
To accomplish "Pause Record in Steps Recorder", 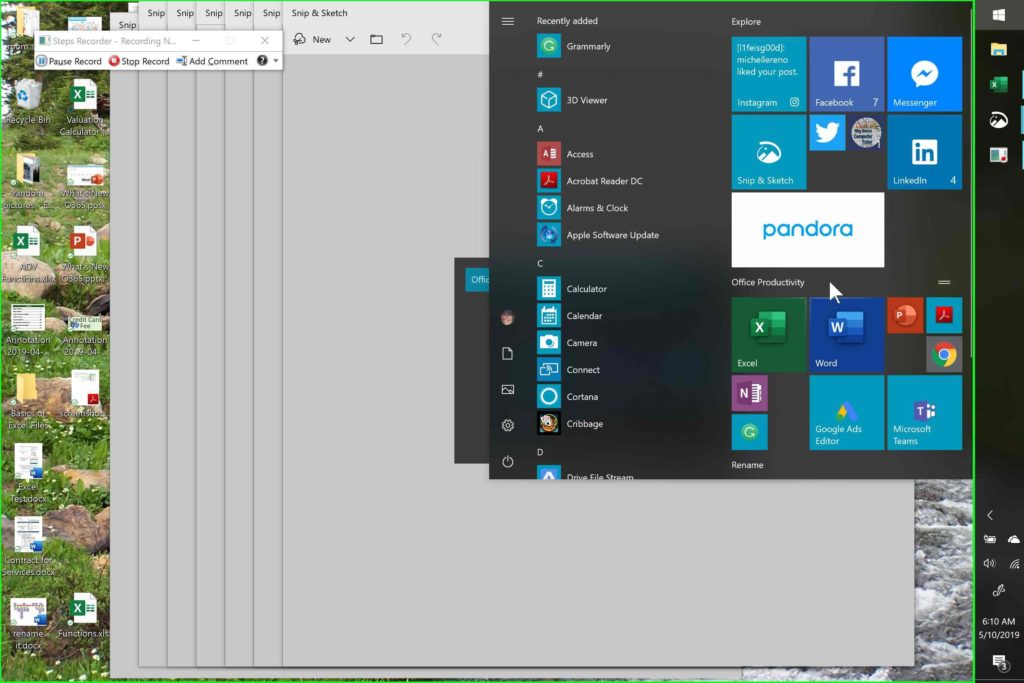I will [x=69, y=61].
